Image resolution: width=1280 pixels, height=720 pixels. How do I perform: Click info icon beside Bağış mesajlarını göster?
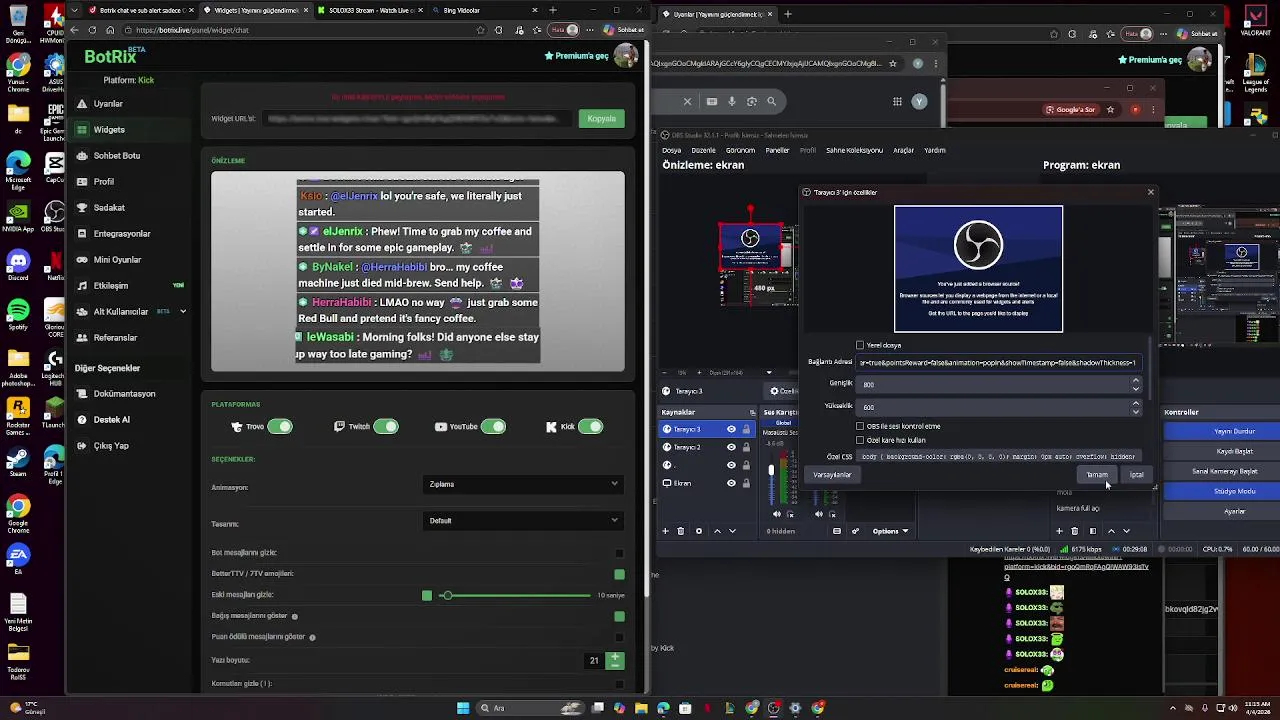point(294,616)
